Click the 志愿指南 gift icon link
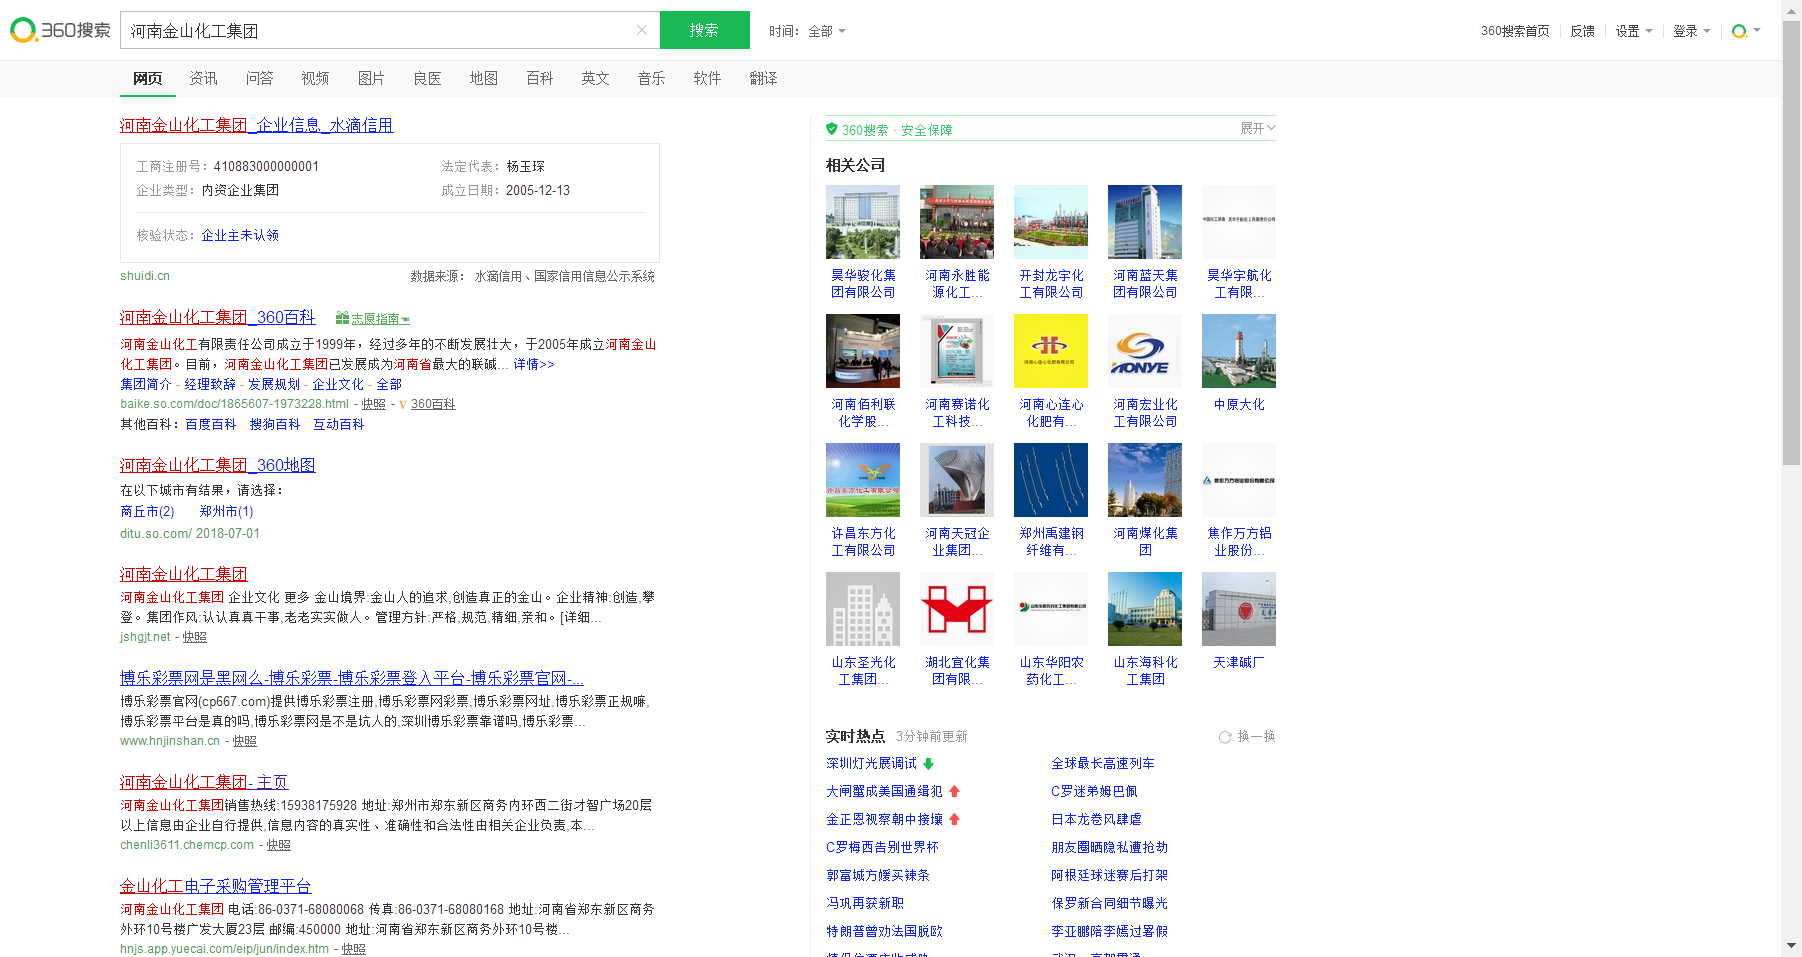Image resolution: width=1802 pixels, height=957 pixels. pos(373,318)
